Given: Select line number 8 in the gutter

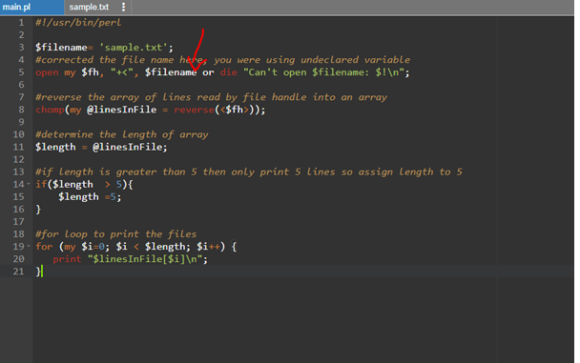Looking at the screenshot, I should pyautogui.click(x=21, y=110).
